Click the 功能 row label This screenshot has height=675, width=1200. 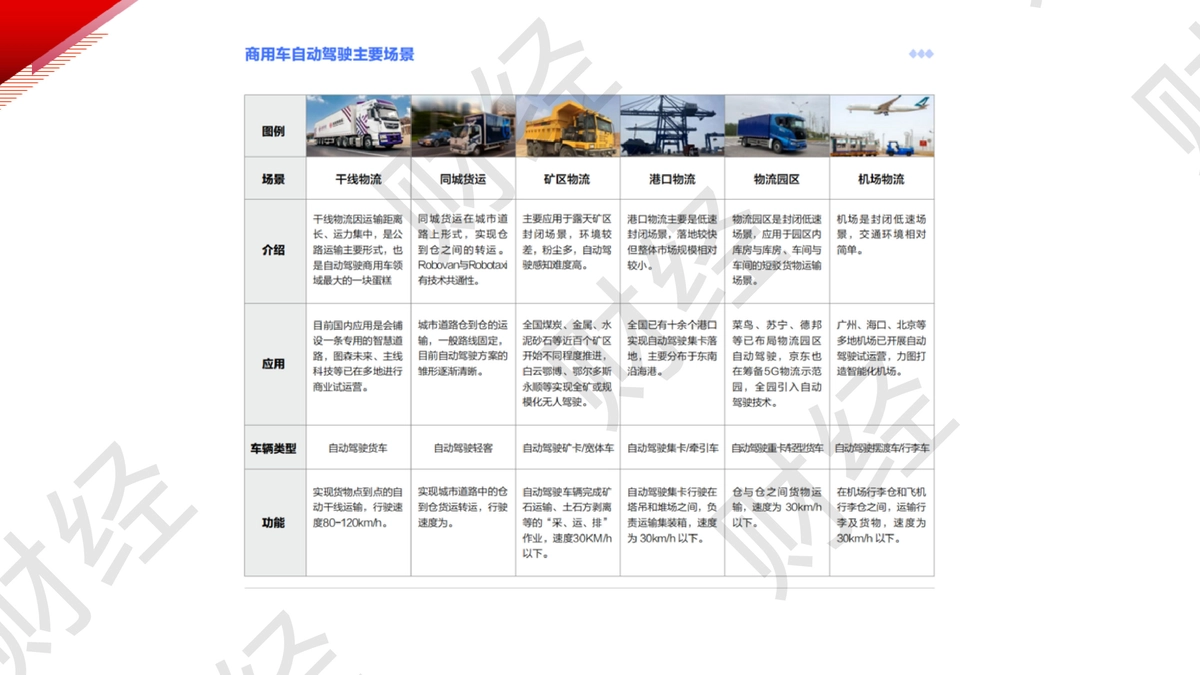tap(274, 522)
